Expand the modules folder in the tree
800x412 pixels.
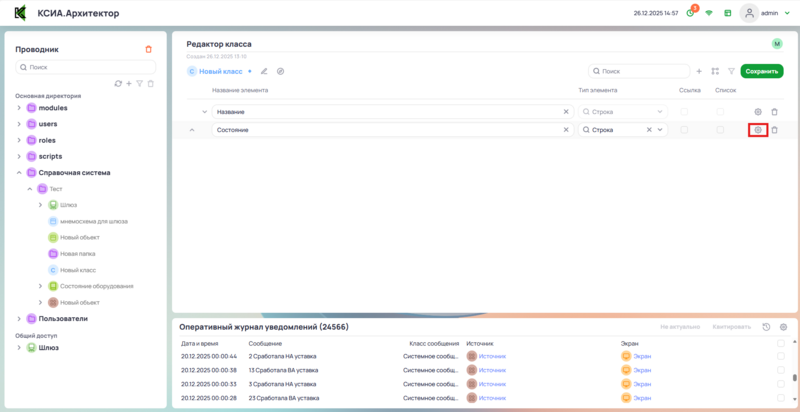(19, 107)
